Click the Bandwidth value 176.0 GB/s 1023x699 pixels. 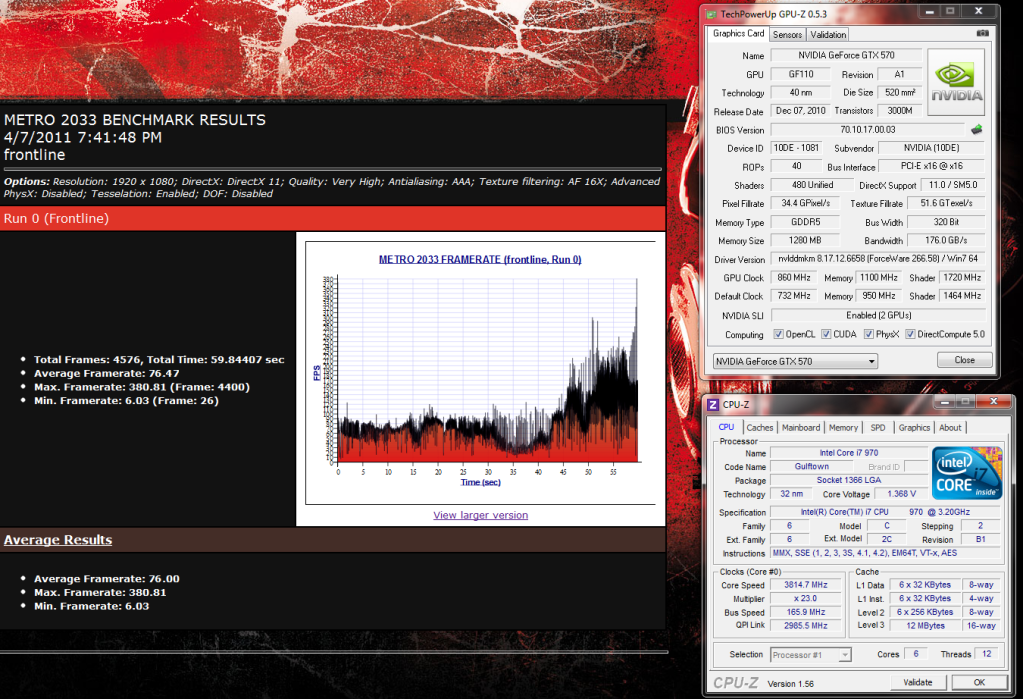click(945, 240)
